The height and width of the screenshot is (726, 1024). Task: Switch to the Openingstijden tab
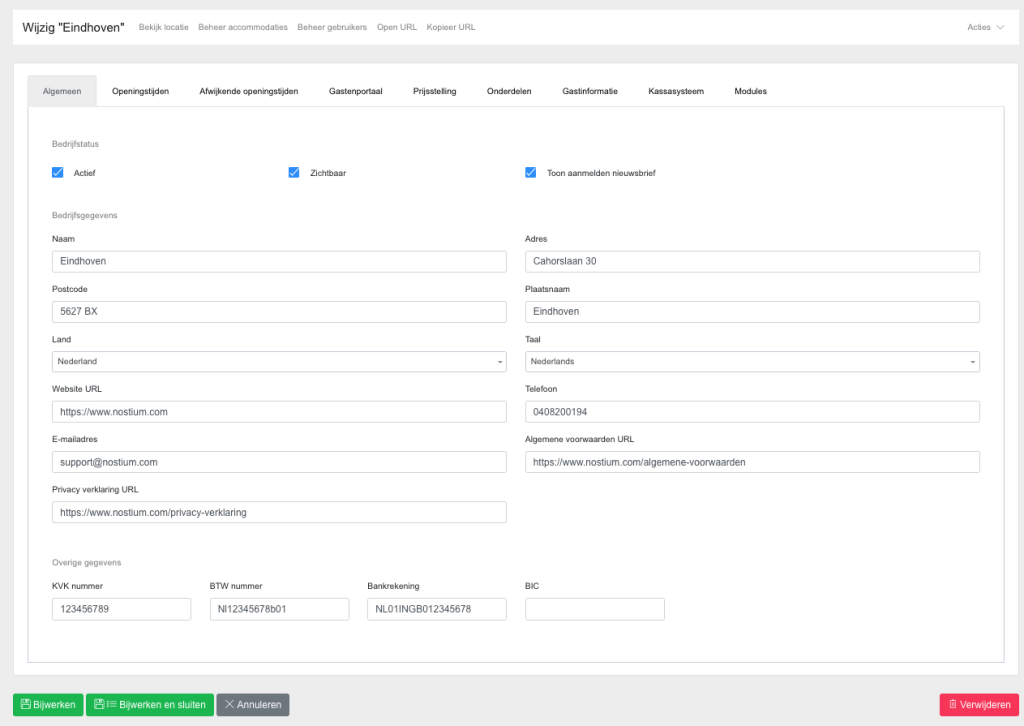click(140, 91)
